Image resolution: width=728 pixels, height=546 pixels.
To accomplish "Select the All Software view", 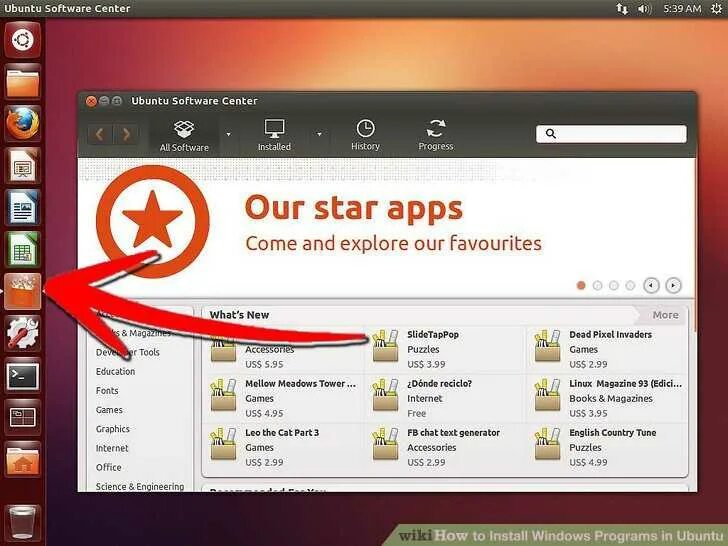I will pos(184,136).
